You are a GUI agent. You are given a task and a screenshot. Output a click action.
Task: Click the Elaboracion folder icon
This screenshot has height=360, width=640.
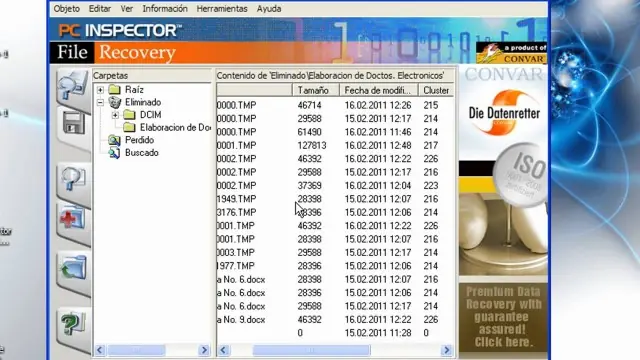click(x=129, y=127)
